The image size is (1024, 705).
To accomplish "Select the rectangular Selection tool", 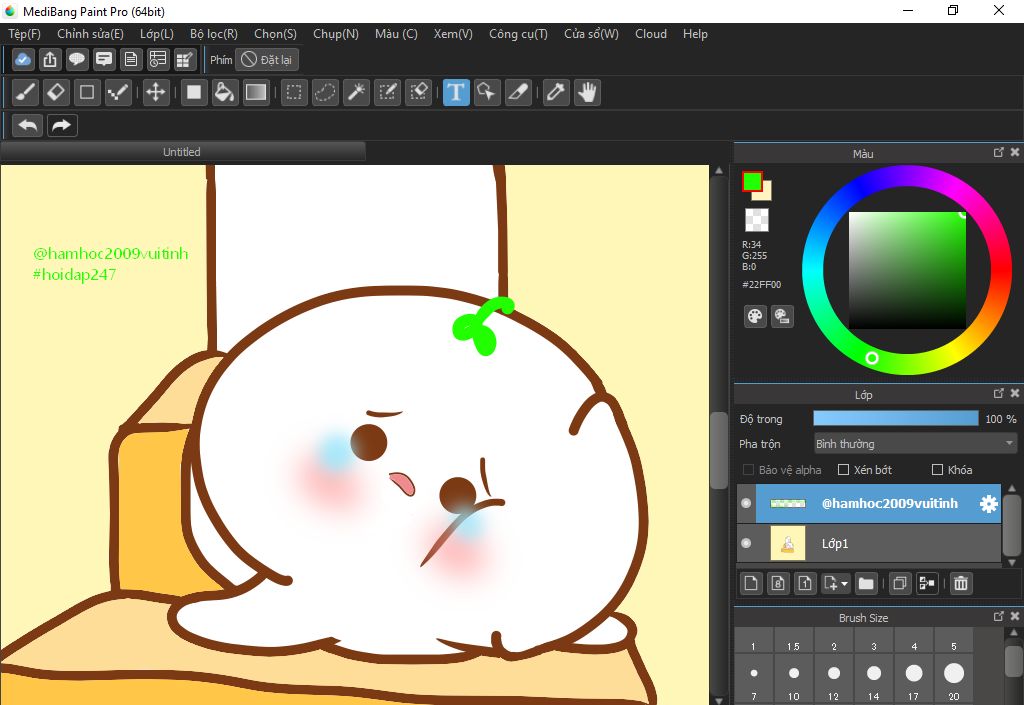I will 294,92.
